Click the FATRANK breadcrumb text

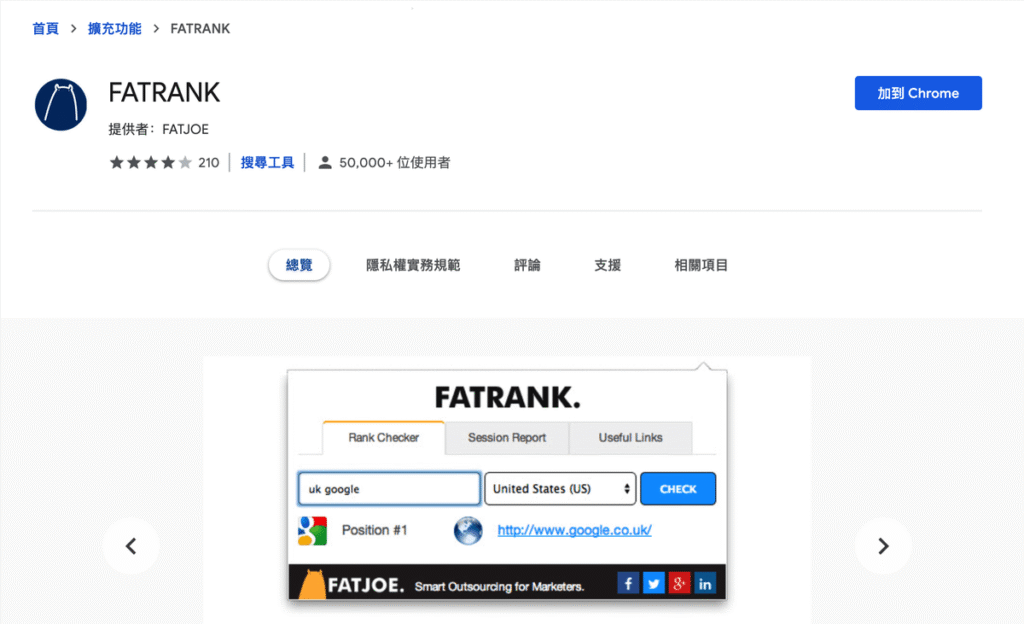pos(200,29)
